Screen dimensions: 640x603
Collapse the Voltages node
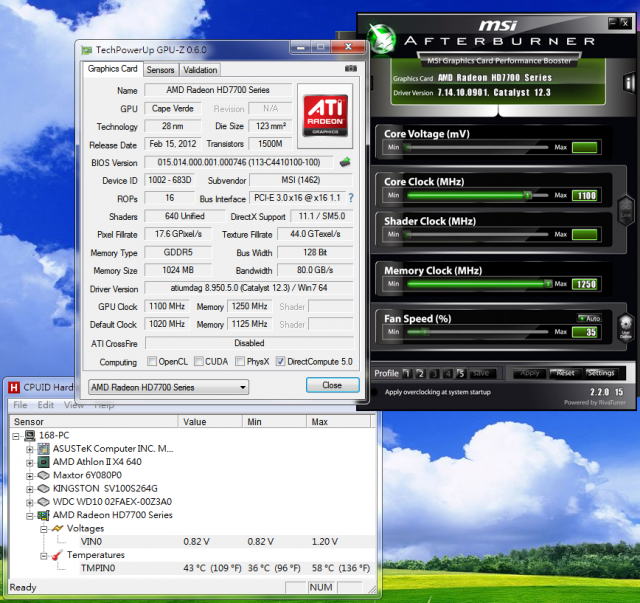coord(43,530)
